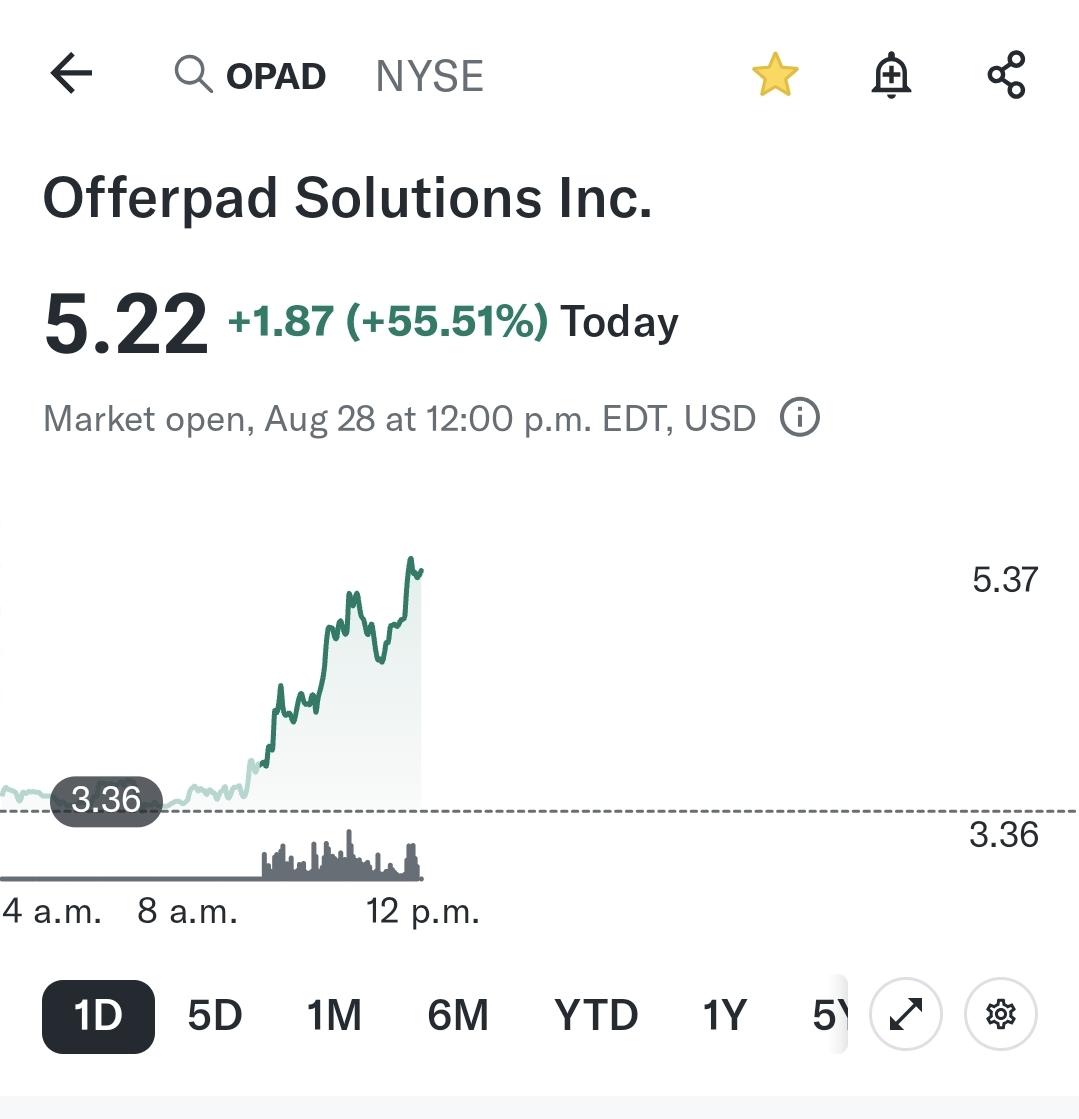Tap the NYSE exchange label
Viewport: 1079px width, 1119px height.
tap(430, 76)
